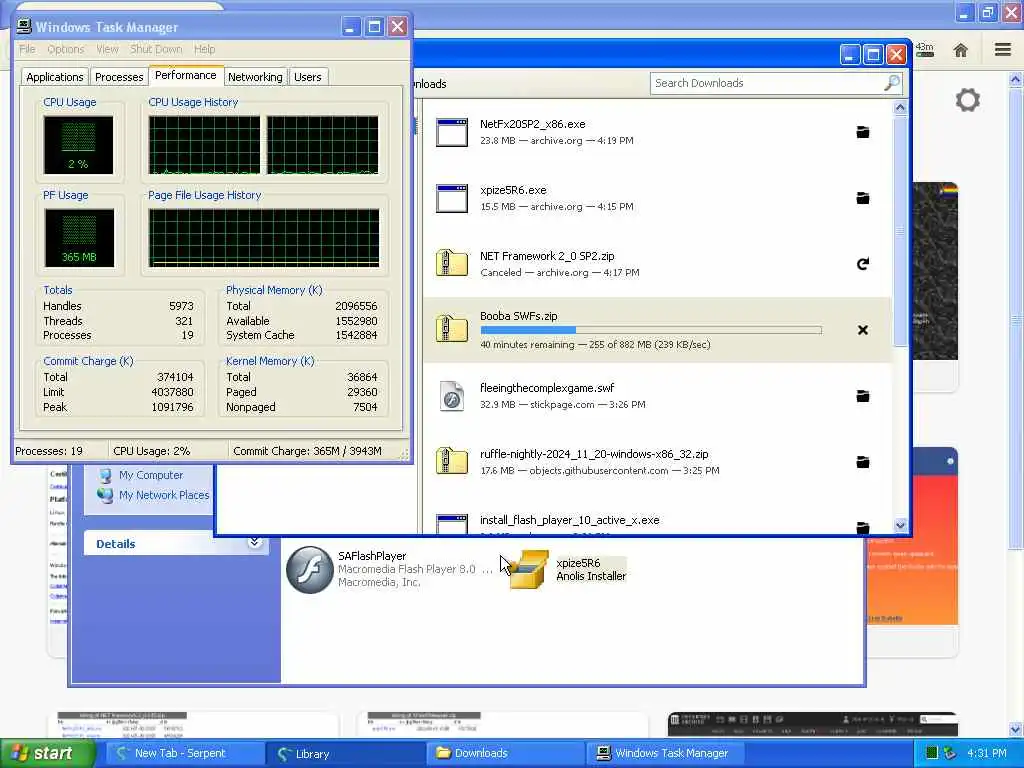Click the Booba SWFs.zip download progress bar
Image resolution: width=1024 pixels, height=768 pixels.
tap(650, 330)
